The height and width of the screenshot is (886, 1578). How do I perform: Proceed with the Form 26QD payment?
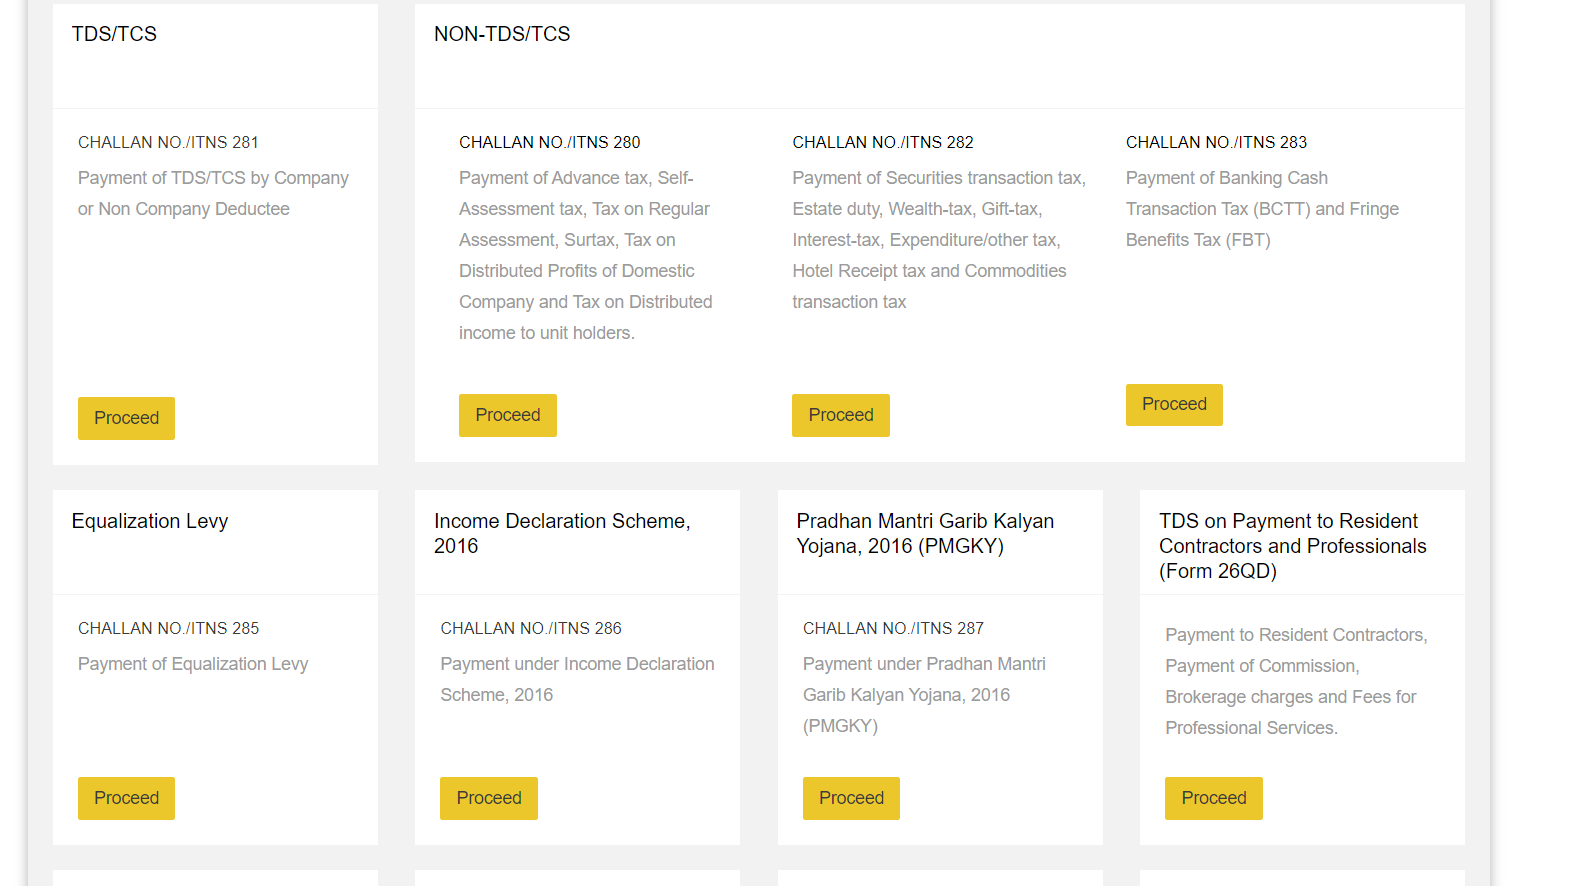point(1213,798)
